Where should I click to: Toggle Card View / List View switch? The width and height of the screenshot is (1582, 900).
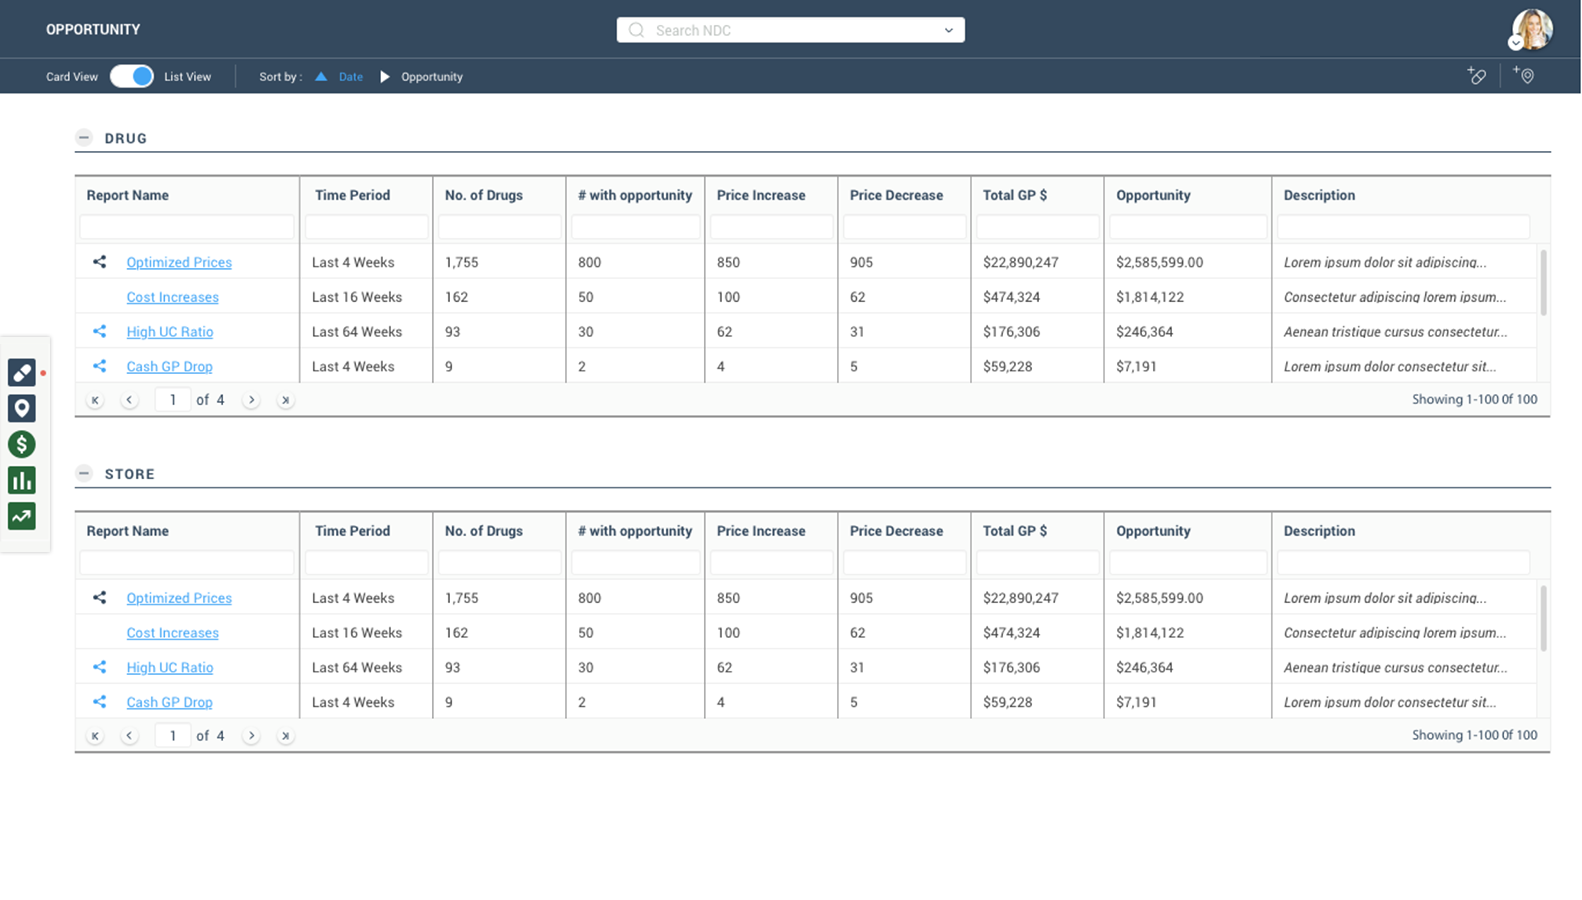(x=132, y=76)
